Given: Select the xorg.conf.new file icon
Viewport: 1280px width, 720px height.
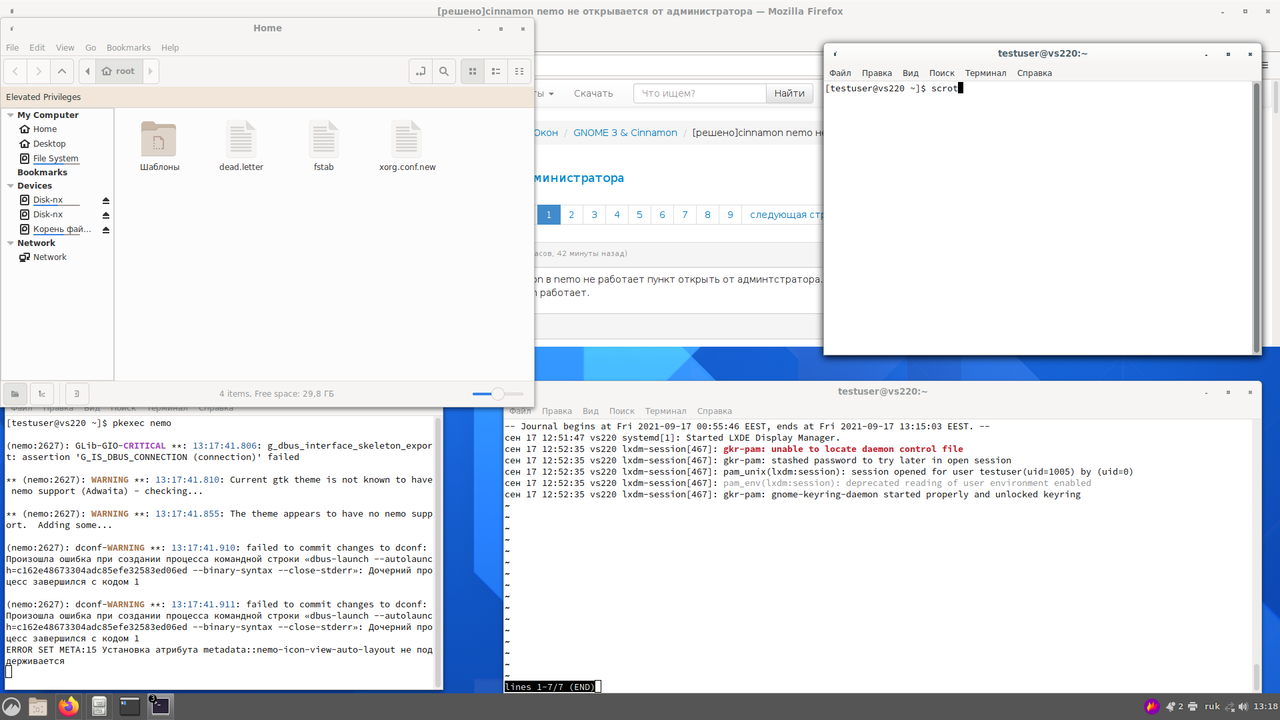Looking at the screenshot, I should click(x=406, y=140).
